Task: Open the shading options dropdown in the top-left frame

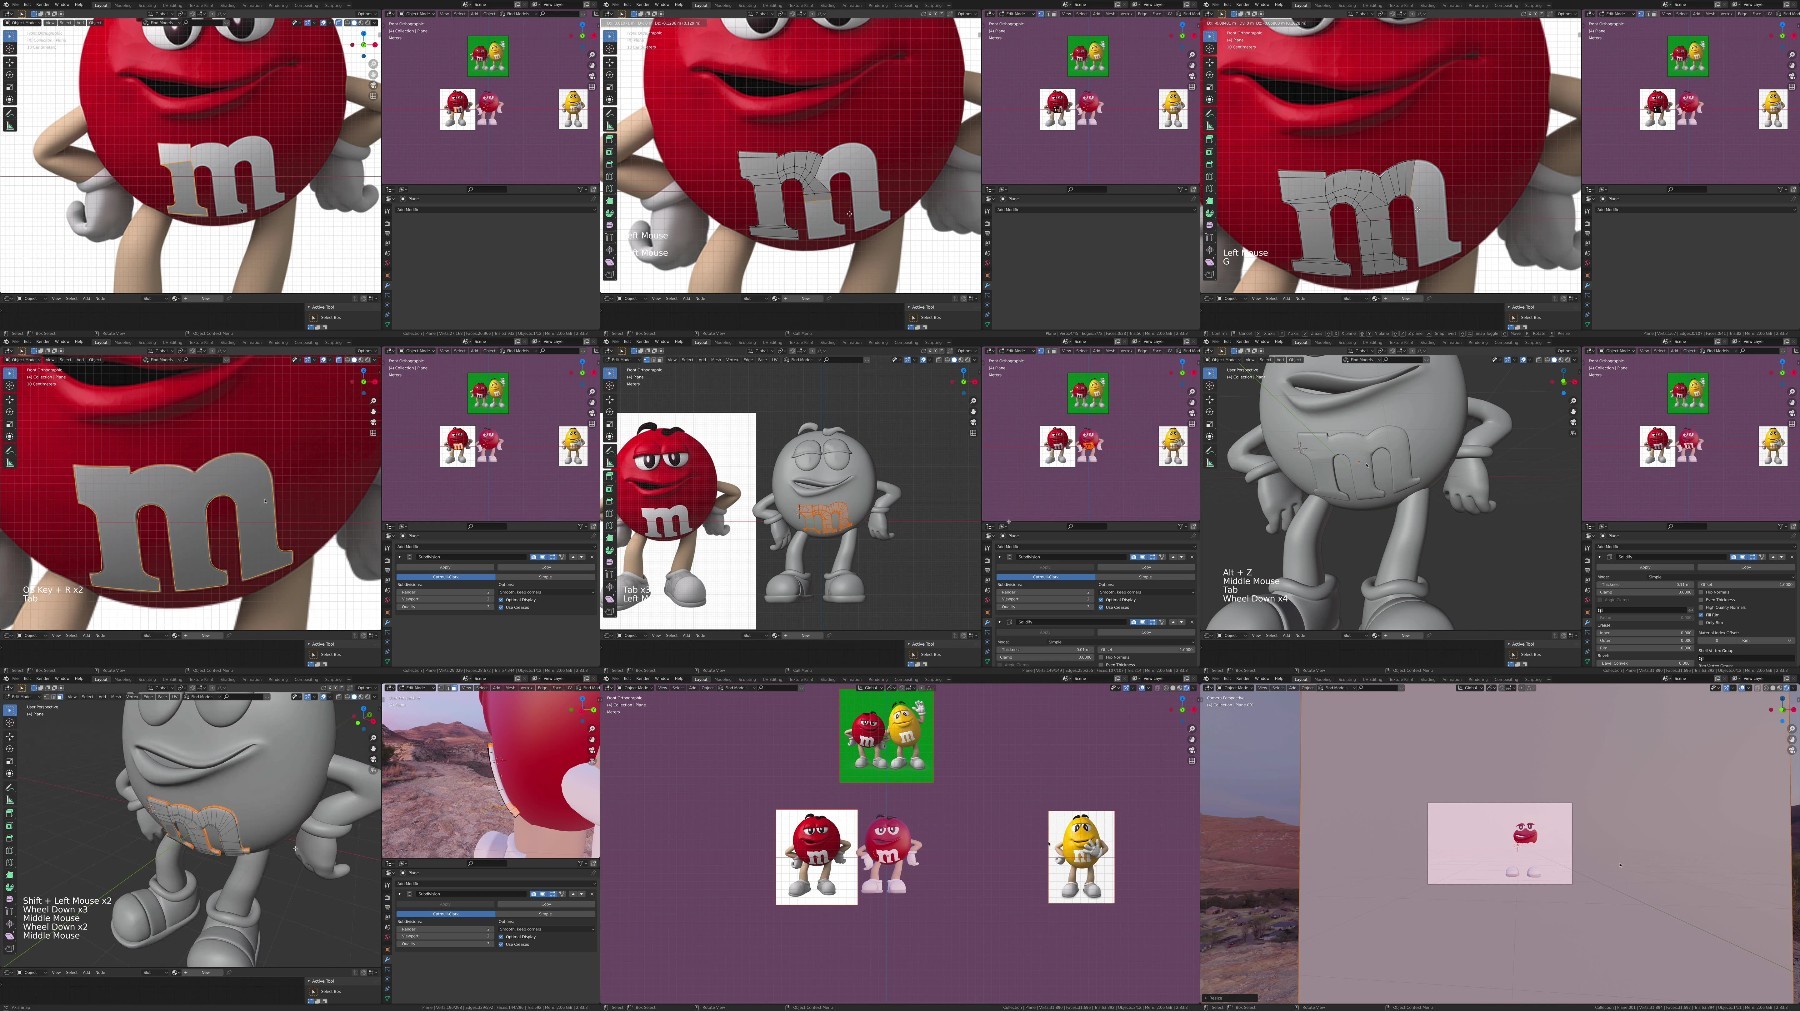Action: (375, 23)
